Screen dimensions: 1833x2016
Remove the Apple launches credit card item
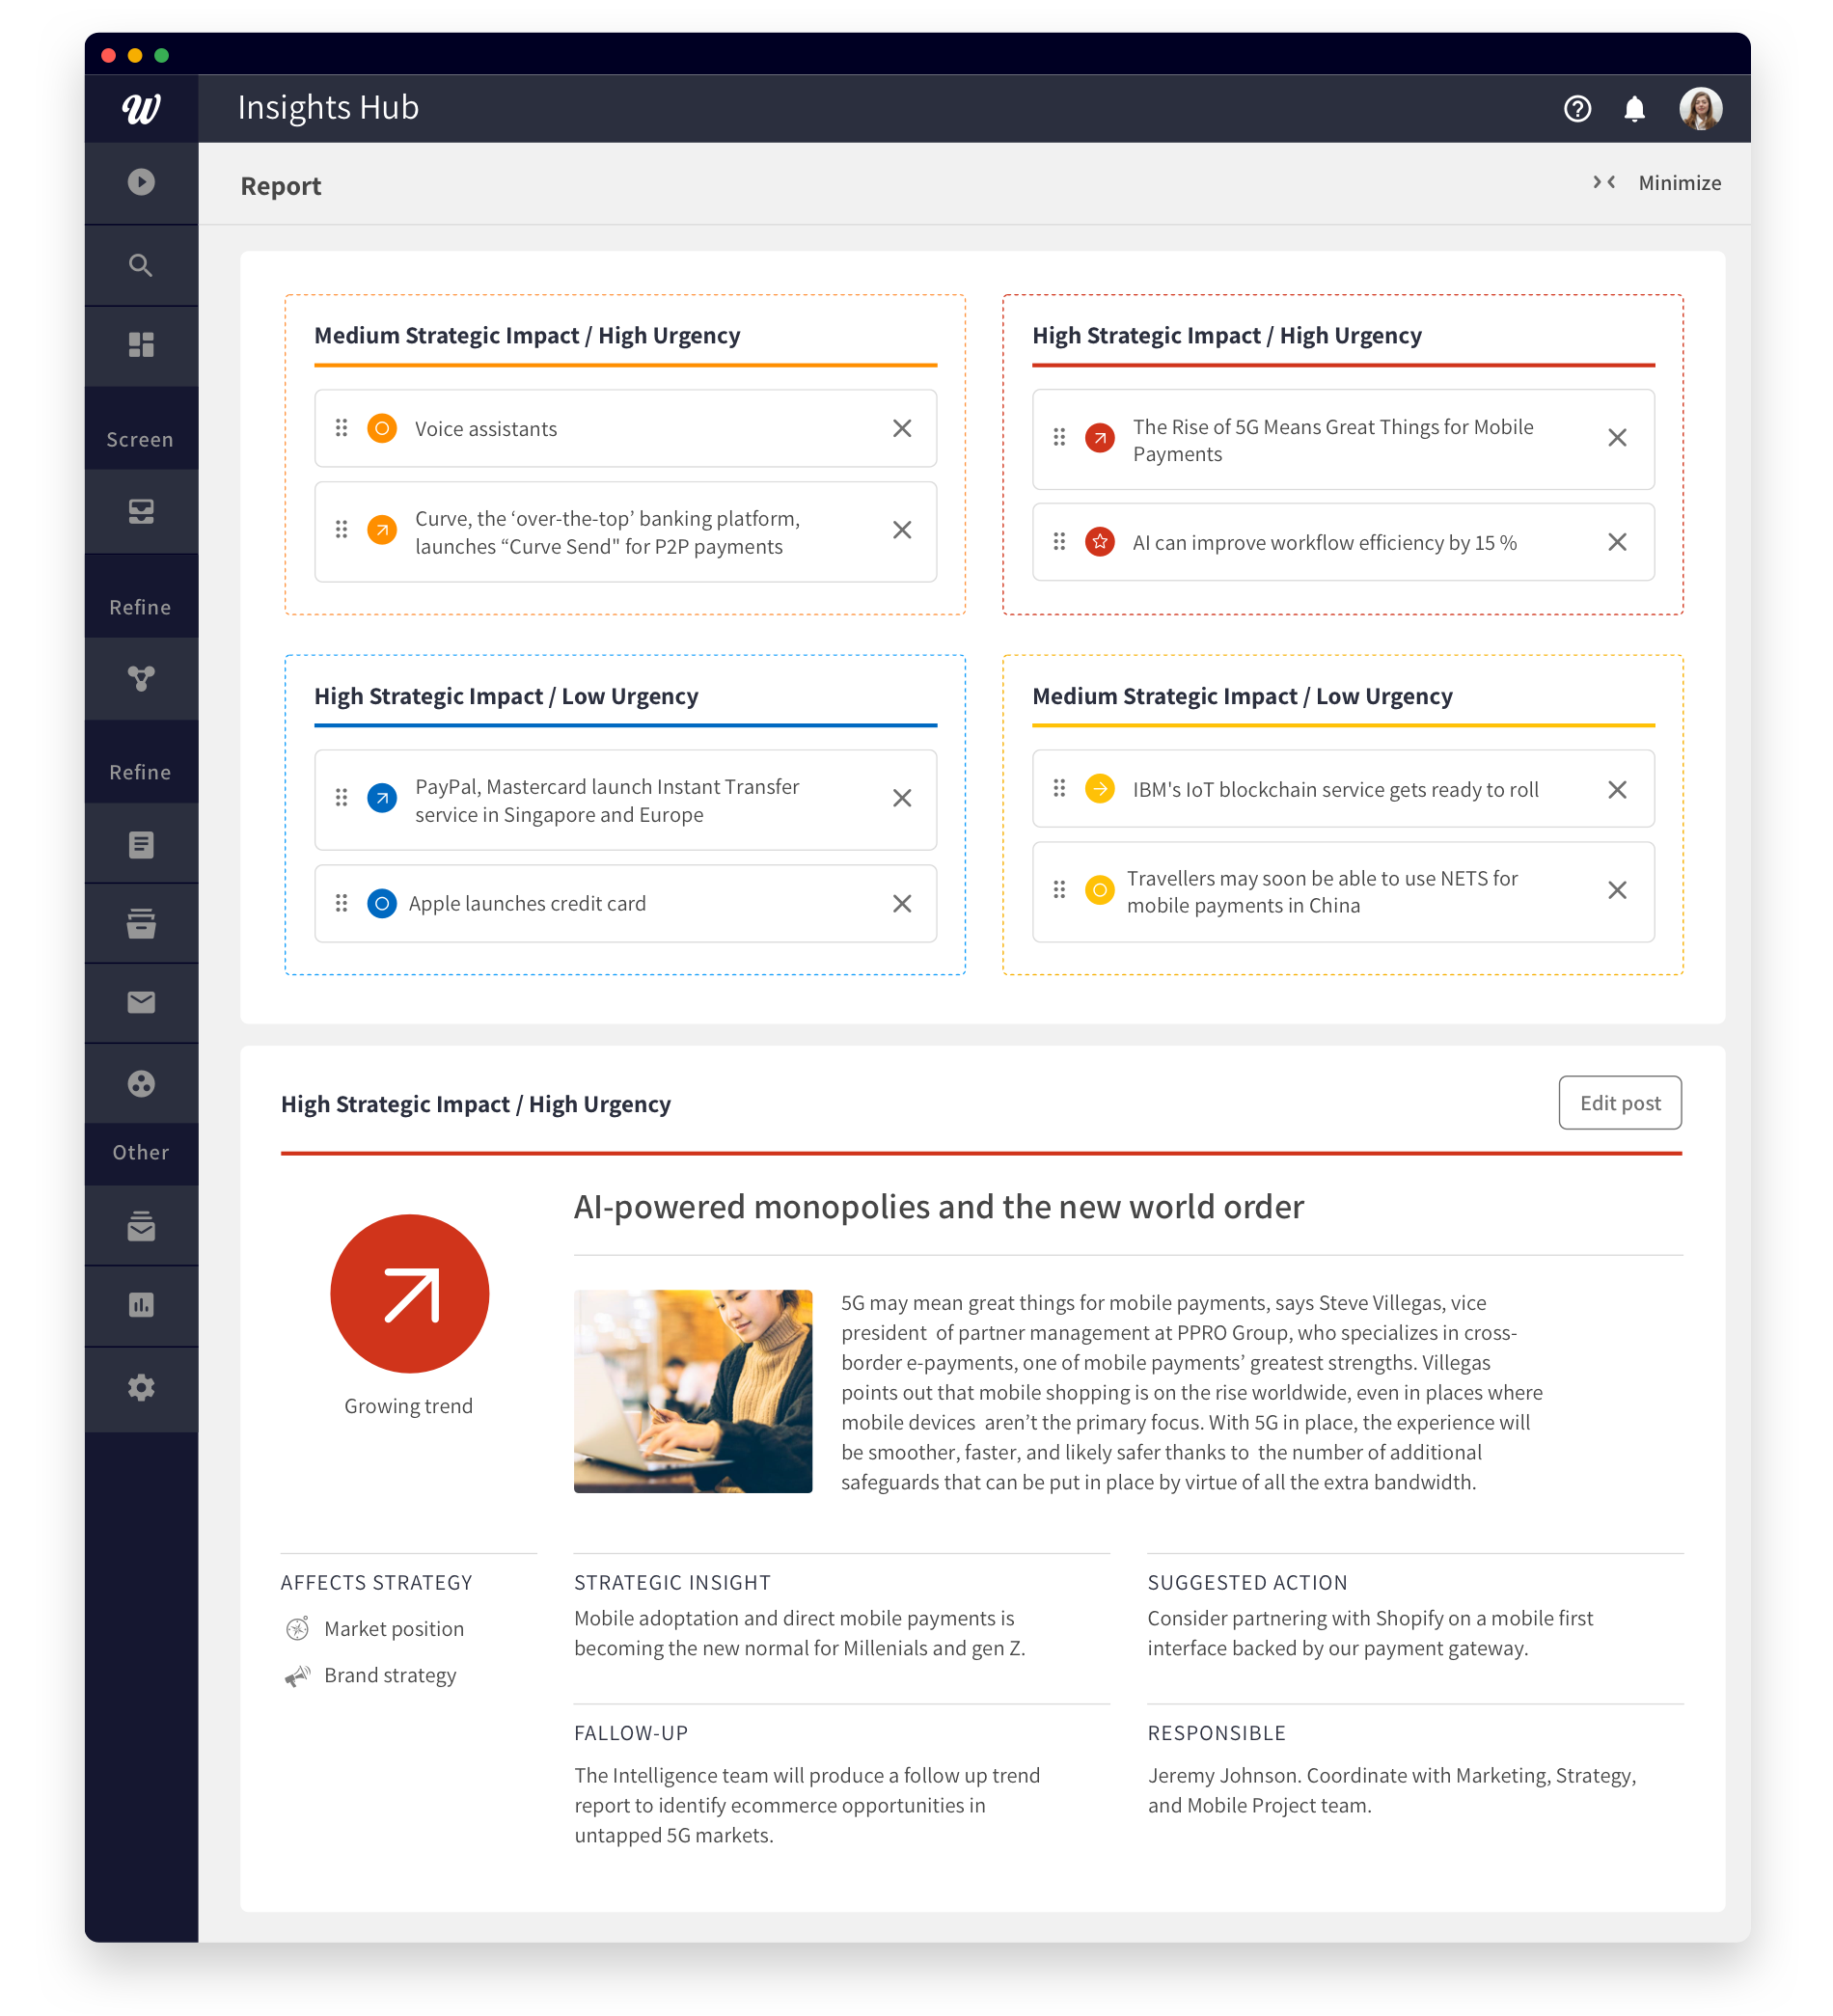point(902,904)
